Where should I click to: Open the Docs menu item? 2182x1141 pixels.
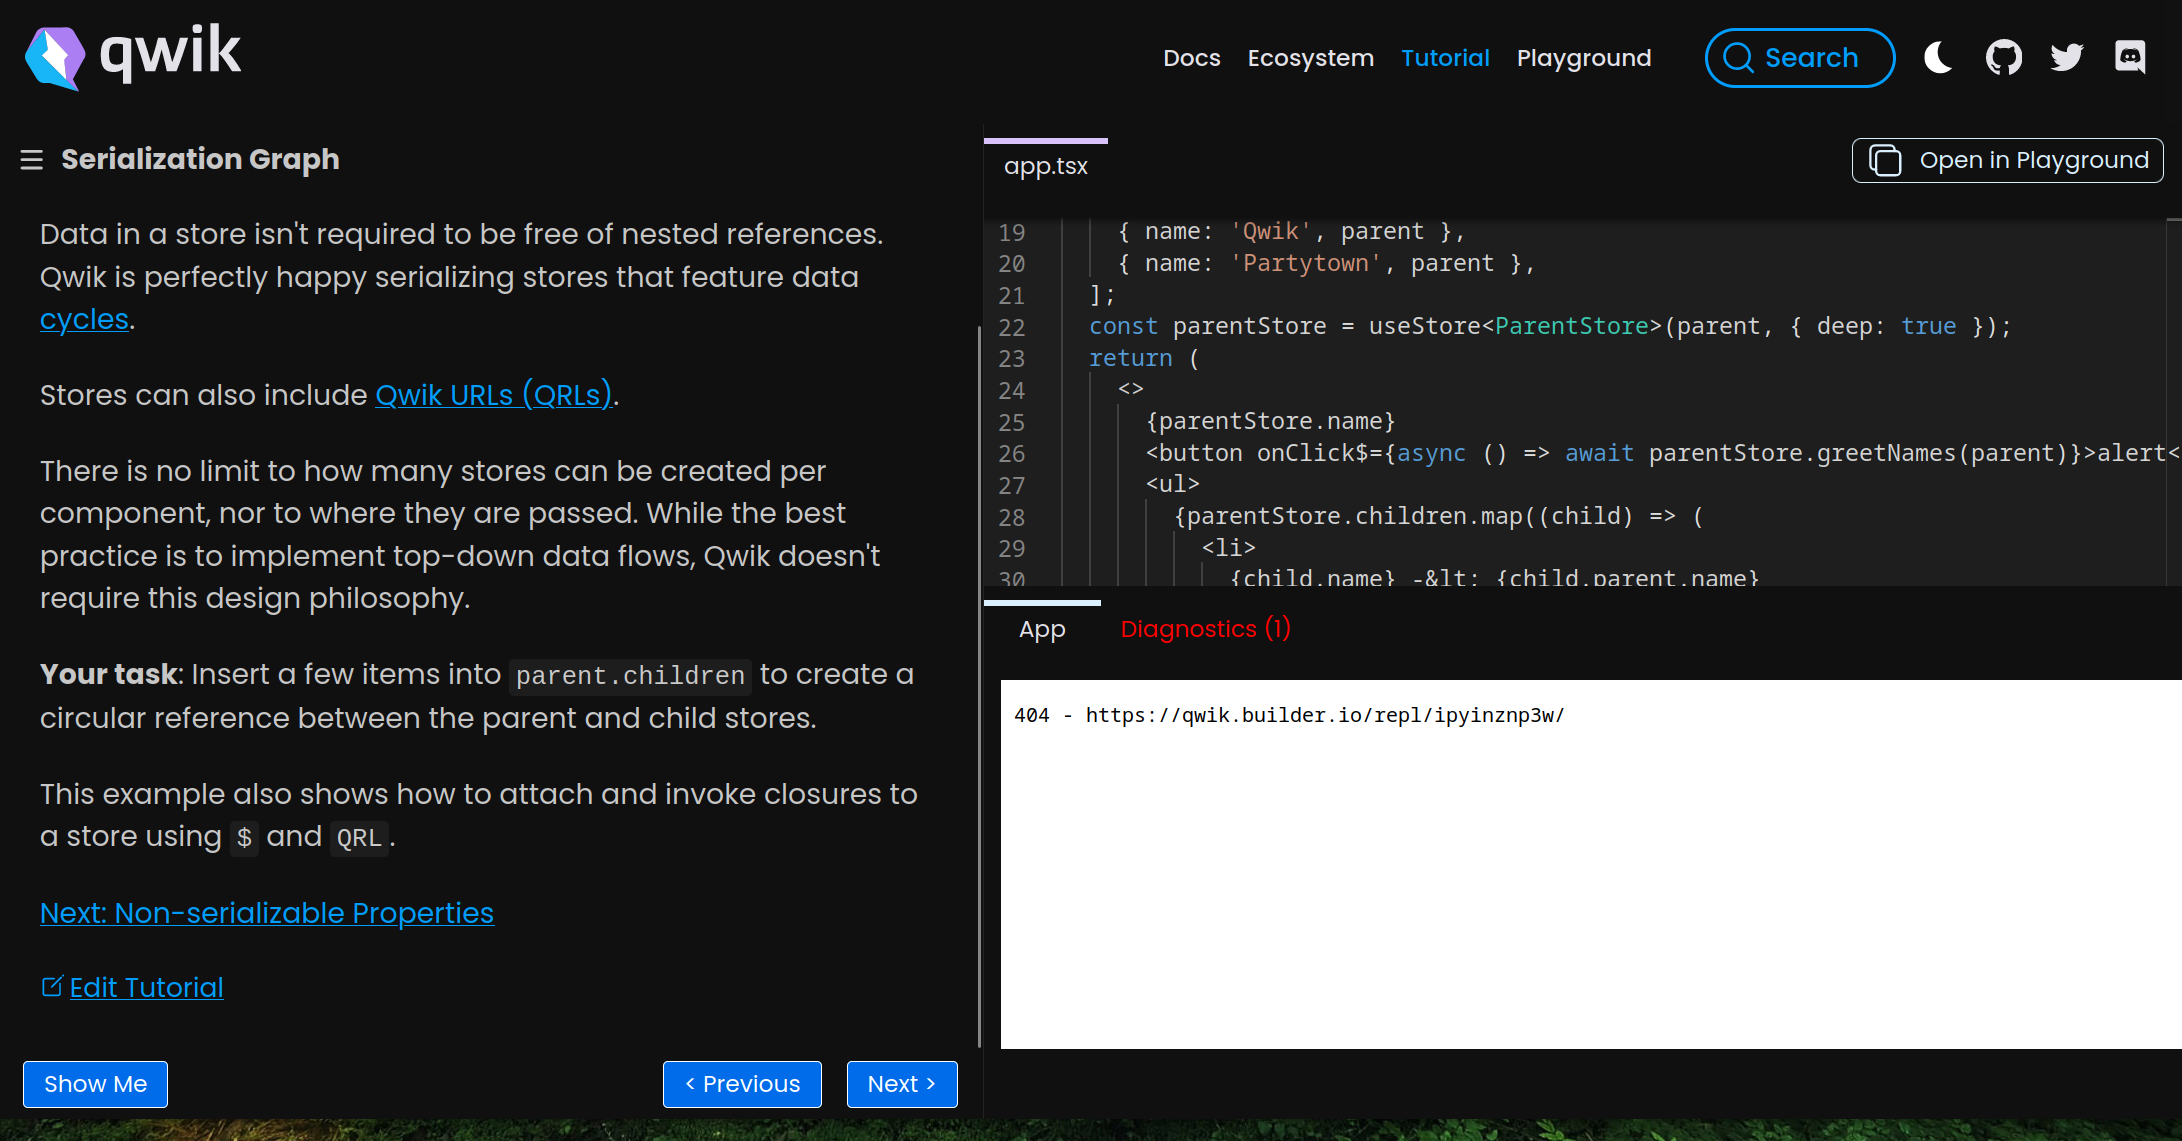click(1191, 58)
